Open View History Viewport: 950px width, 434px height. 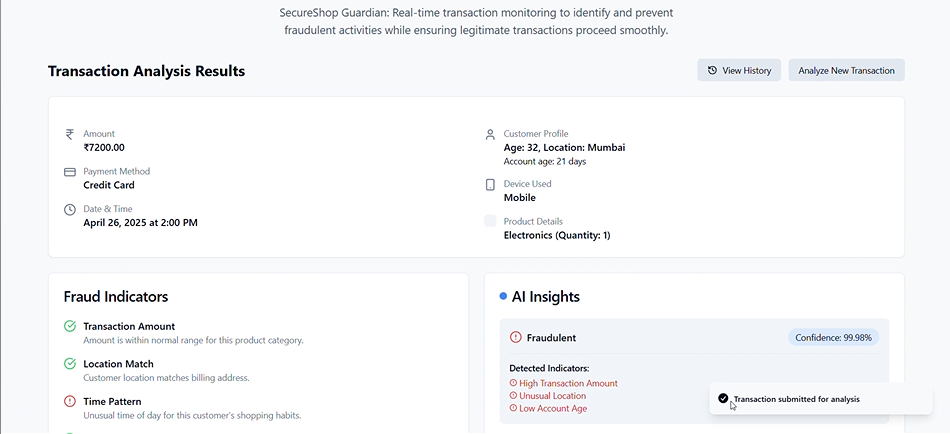click(x=739, y=70)
